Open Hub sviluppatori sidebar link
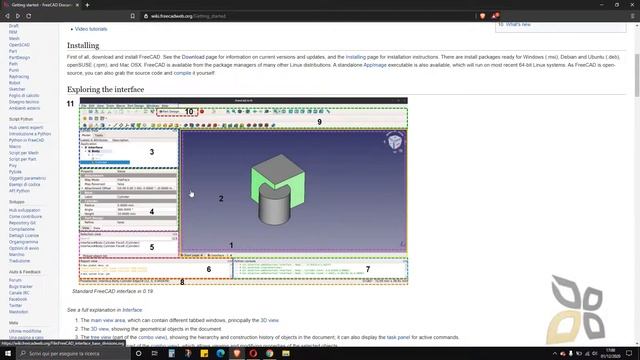Screen dimensions: 640x360 tap(24, 210)
